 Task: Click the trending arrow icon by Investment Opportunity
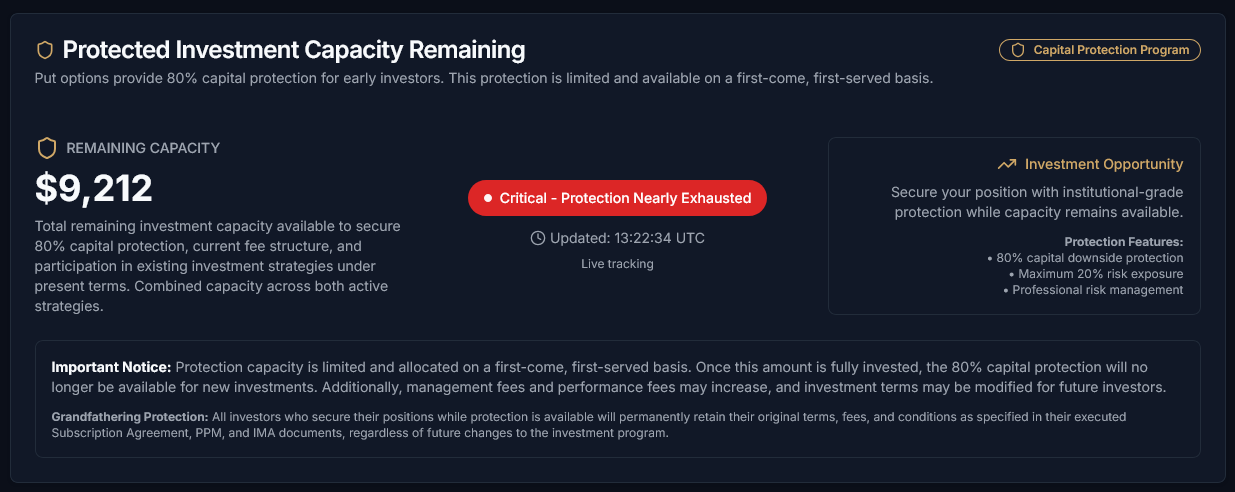click(1007, 164)
